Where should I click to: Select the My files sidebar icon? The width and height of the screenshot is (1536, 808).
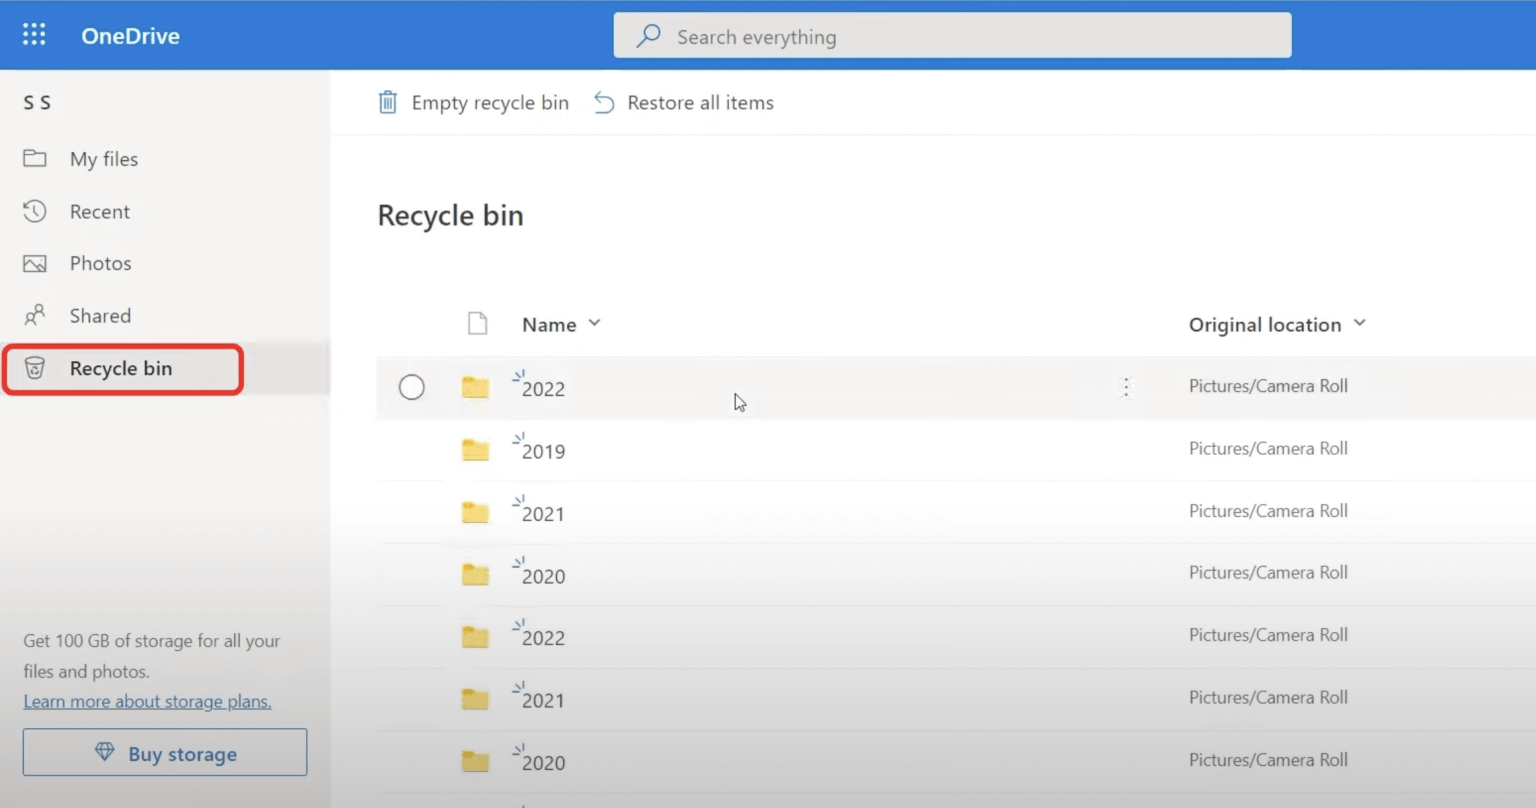[35, 158]
